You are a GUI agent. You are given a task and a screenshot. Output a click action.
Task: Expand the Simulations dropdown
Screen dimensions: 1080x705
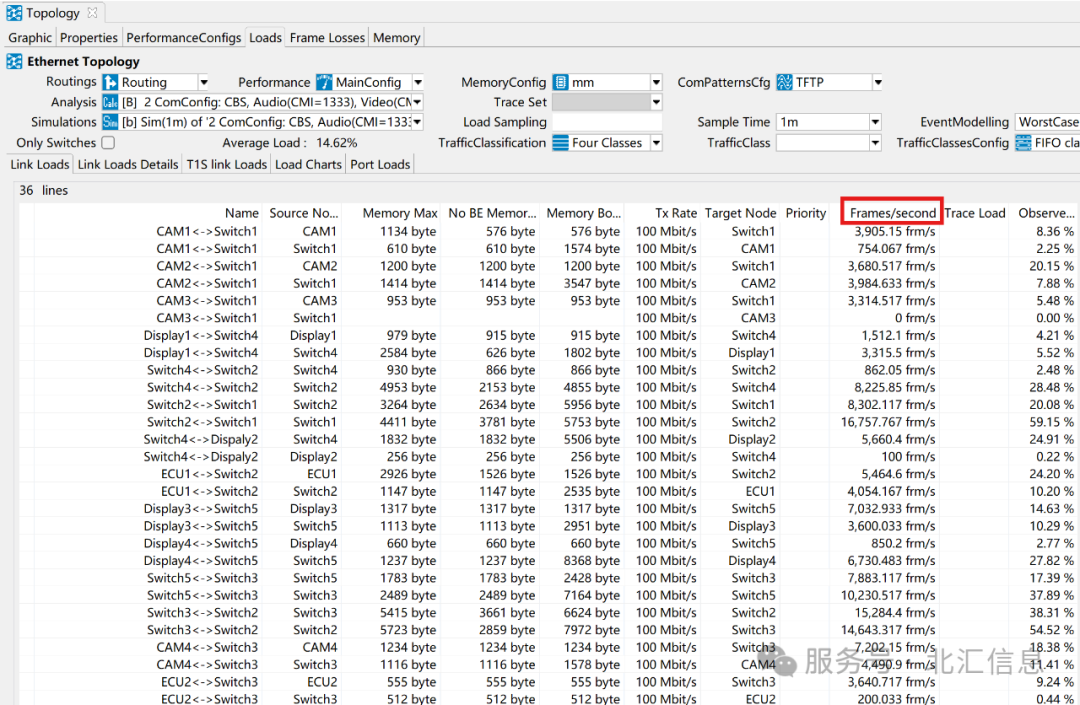pyautogui.click(x=417, y=122)
